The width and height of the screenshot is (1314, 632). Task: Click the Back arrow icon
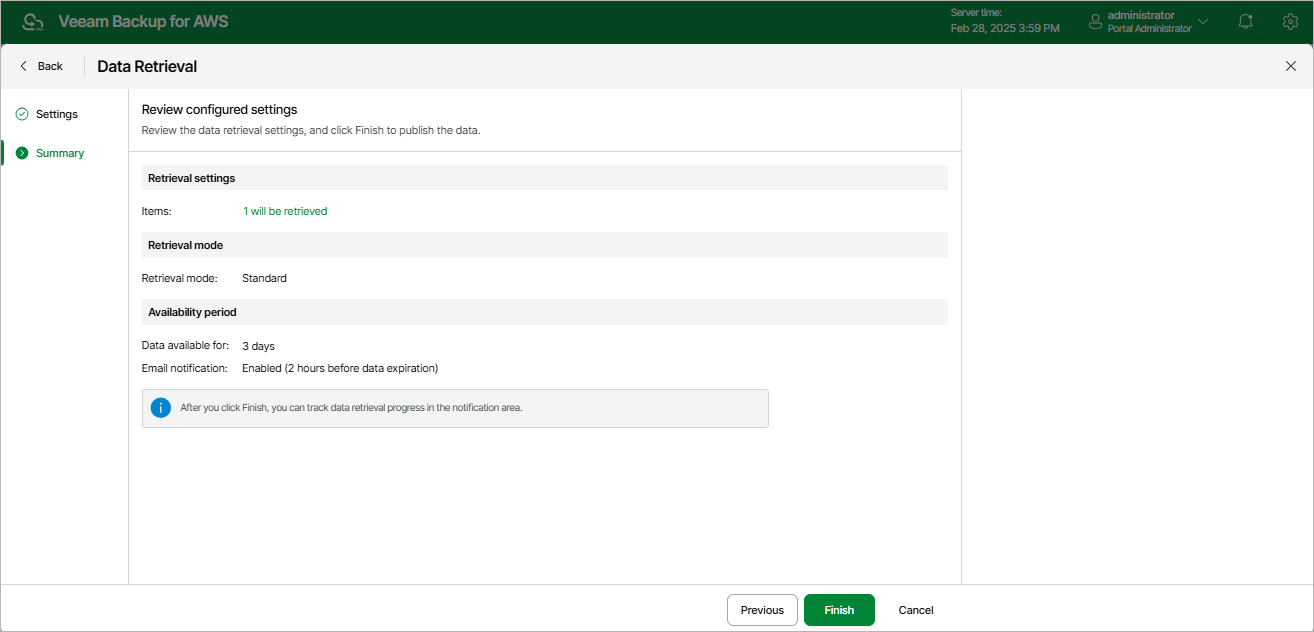pos(24,66)
